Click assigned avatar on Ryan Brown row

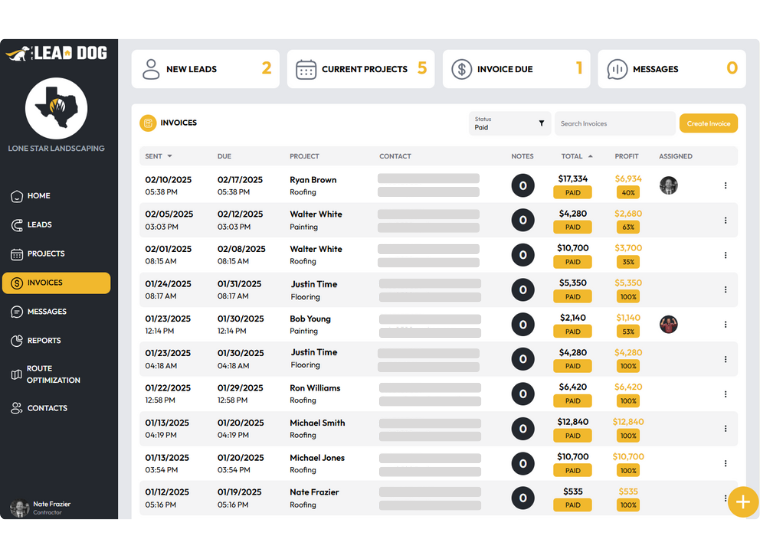[668, 186]
